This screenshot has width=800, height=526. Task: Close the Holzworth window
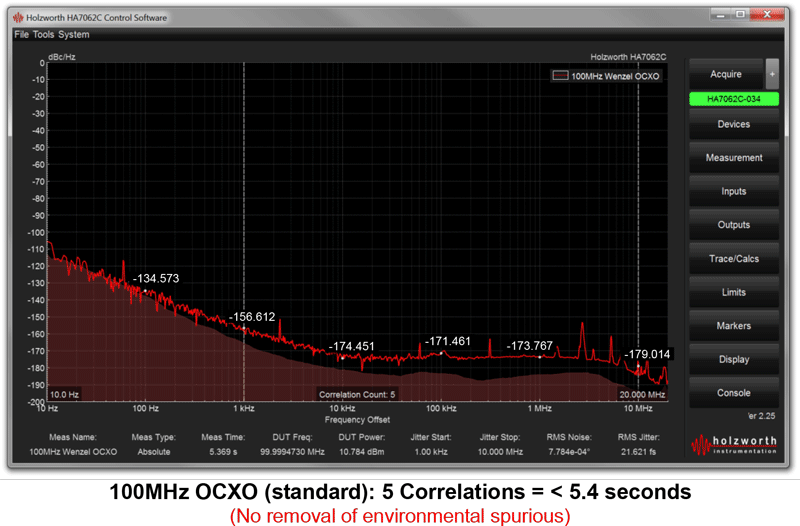pos(767,15)
